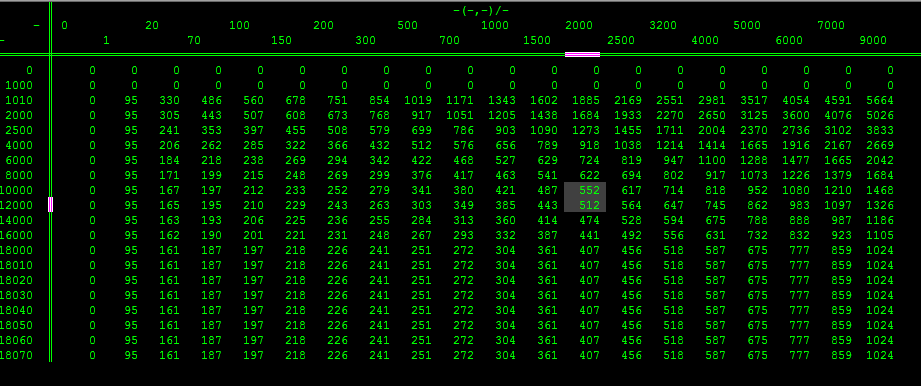Select the 700 column header
This screenshot has width=921, height=386.
pyautogui.click(x=449, y=41)
